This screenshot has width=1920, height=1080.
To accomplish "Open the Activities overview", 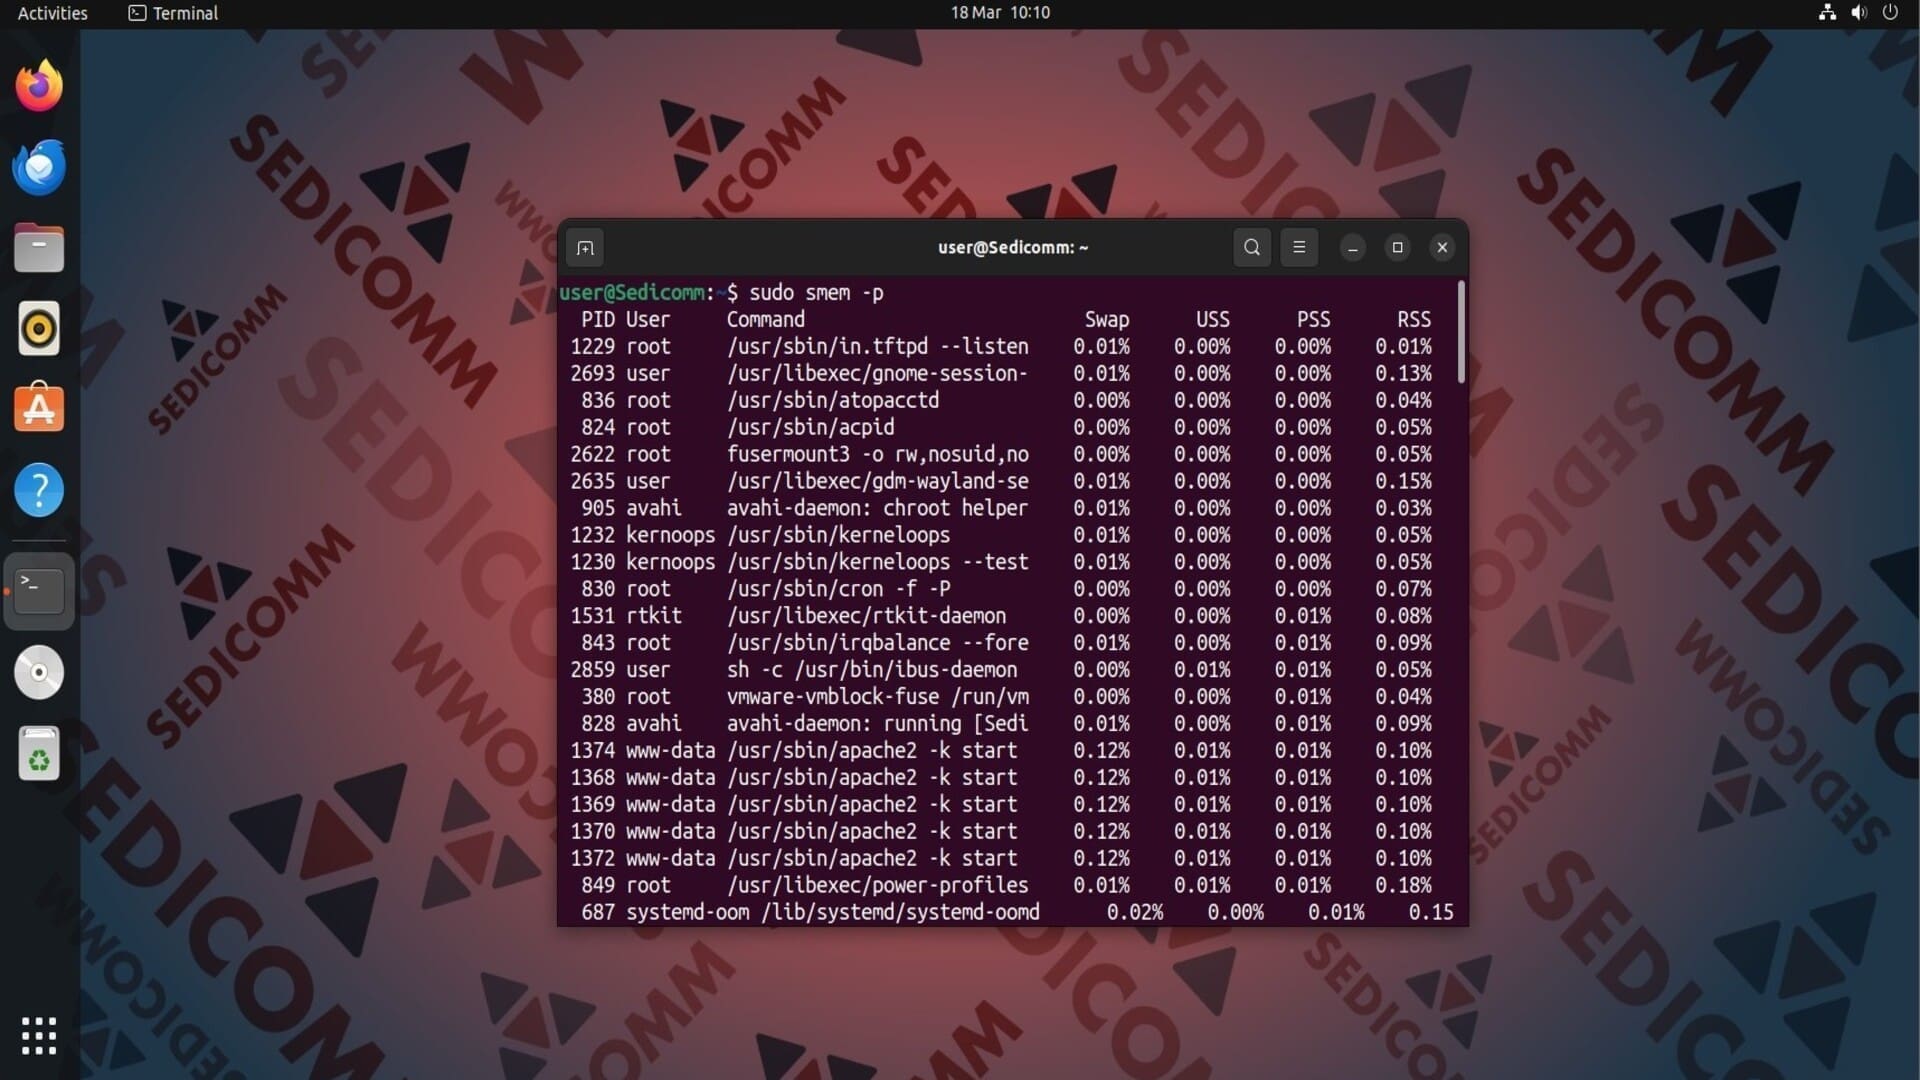I will [52, 13].
